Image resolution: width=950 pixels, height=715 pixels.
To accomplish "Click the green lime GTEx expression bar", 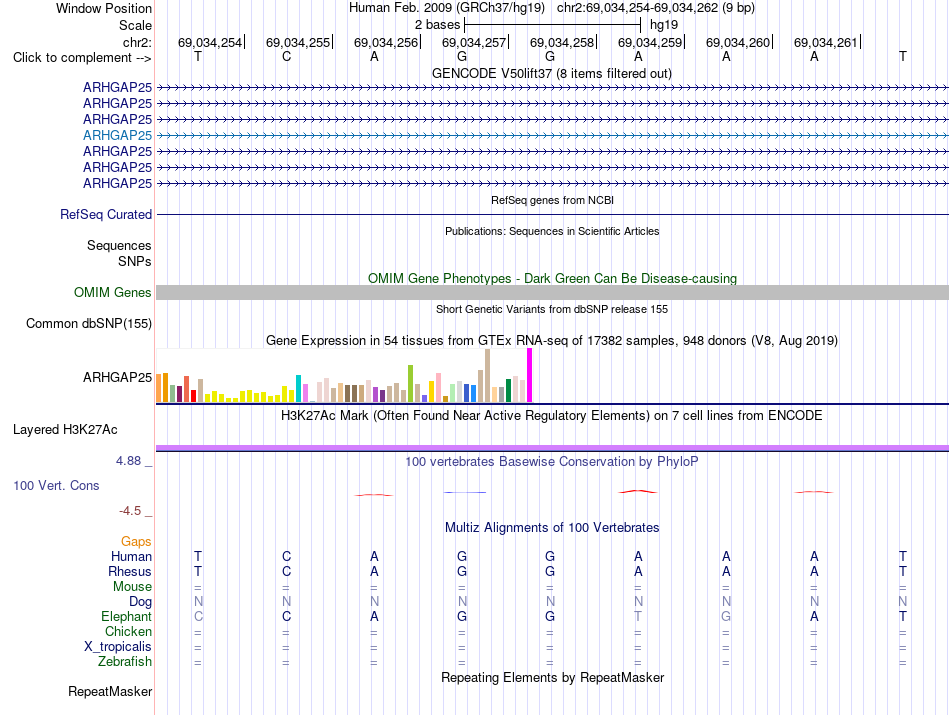I will (411, 384).
